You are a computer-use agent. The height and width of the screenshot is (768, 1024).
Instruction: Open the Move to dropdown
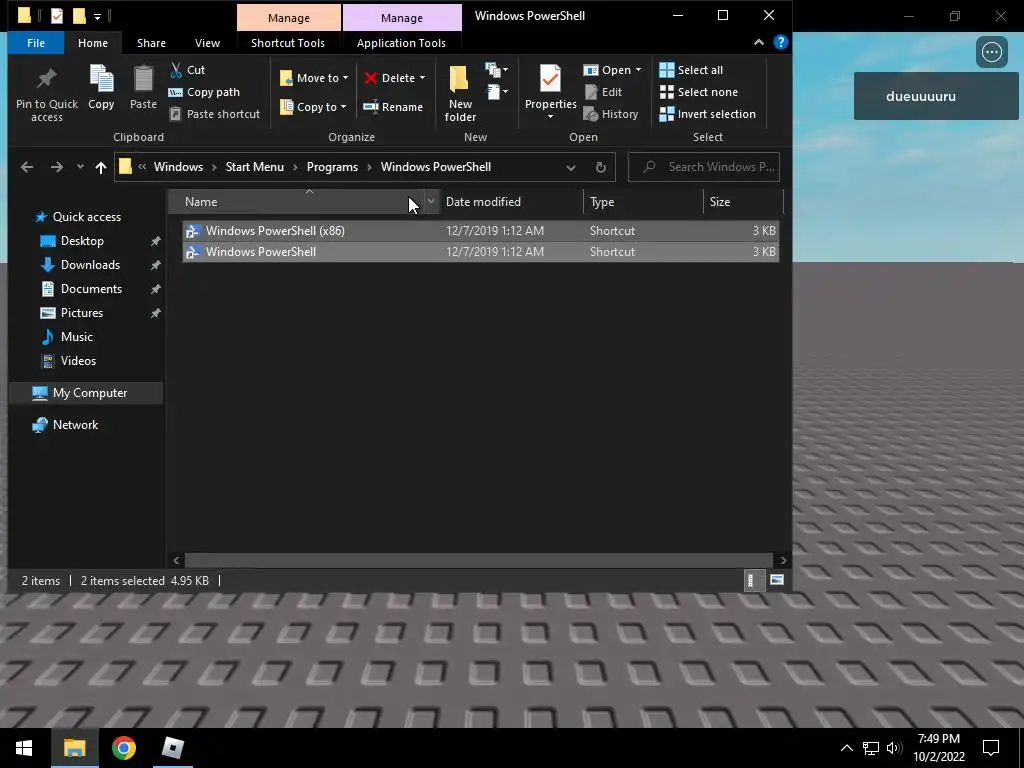pyautogui.click(x=313, y=78)
